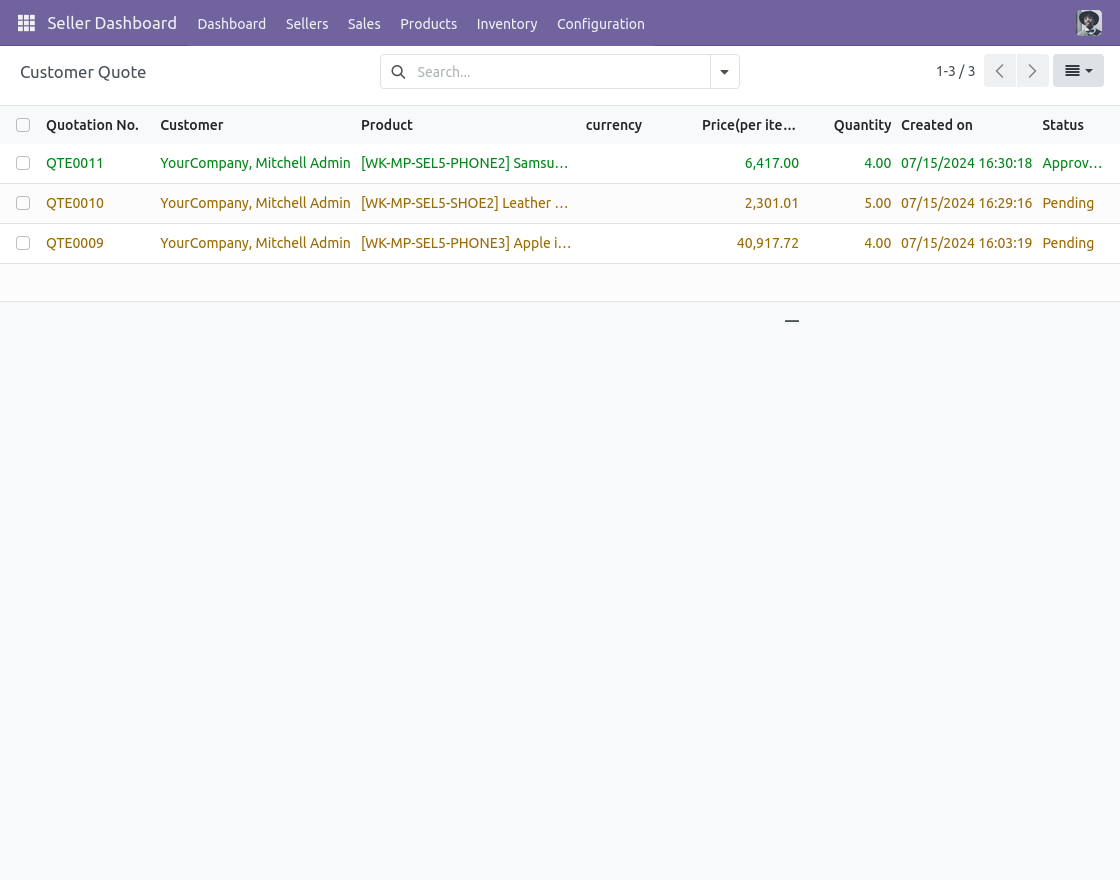
Task: Tick the checkbox for QTE0010
Action: (x=23, y=203)
